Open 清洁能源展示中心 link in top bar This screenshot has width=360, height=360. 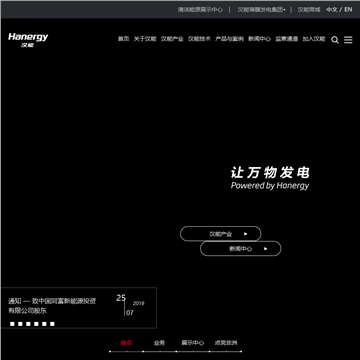[200, 10]
